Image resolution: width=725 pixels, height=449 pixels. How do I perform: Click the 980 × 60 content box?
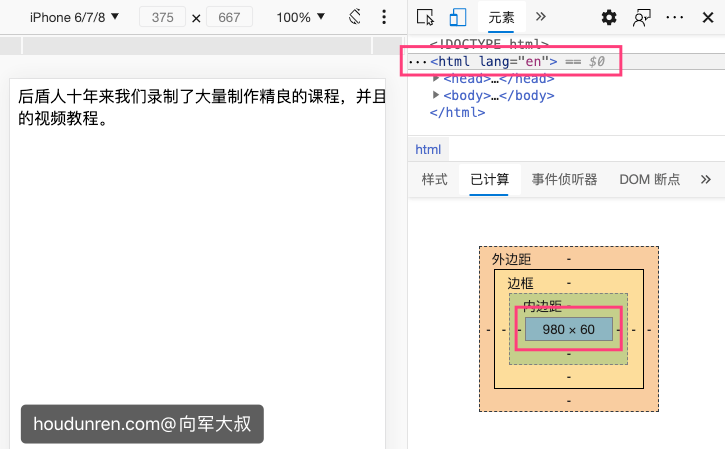pyautogui.click(x=568, y=329)
